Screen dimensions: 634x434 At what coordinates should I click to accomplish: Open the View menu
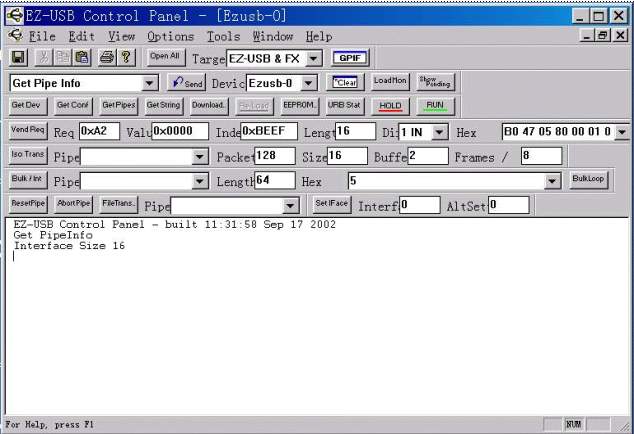(x=121, y=36)
